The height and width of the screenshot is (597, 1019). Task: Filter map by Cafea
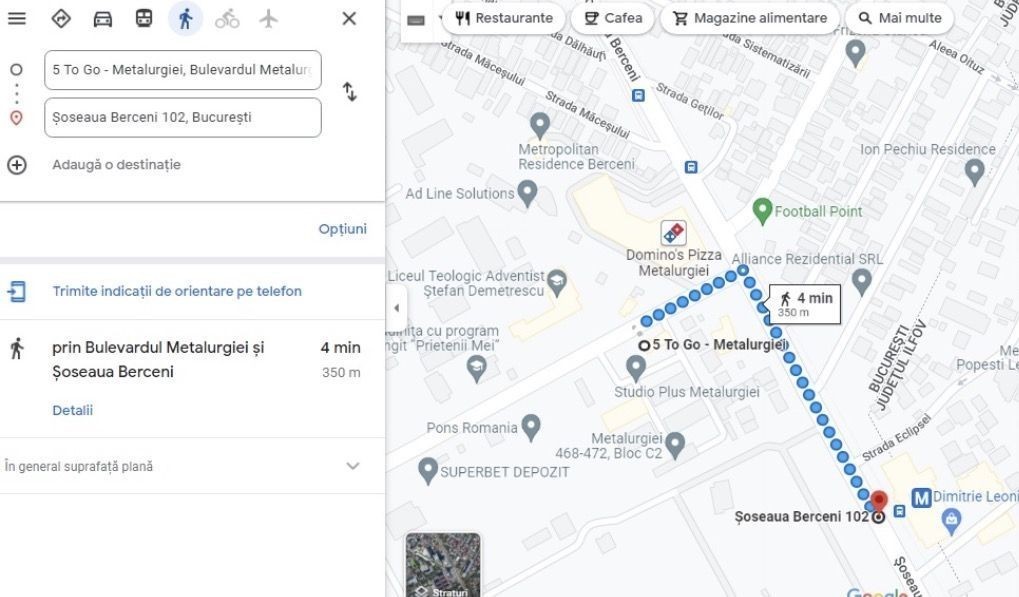[x=613, y=18]
